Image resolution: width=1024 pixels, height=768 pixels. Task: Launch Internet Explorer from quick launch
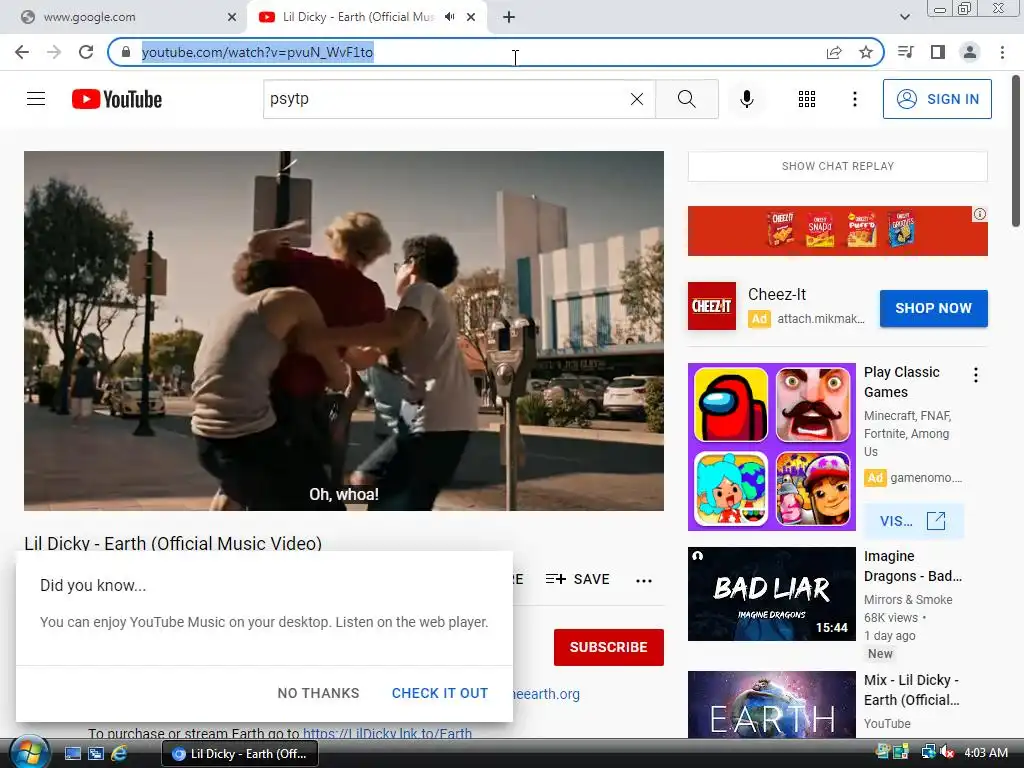point(119,753)
